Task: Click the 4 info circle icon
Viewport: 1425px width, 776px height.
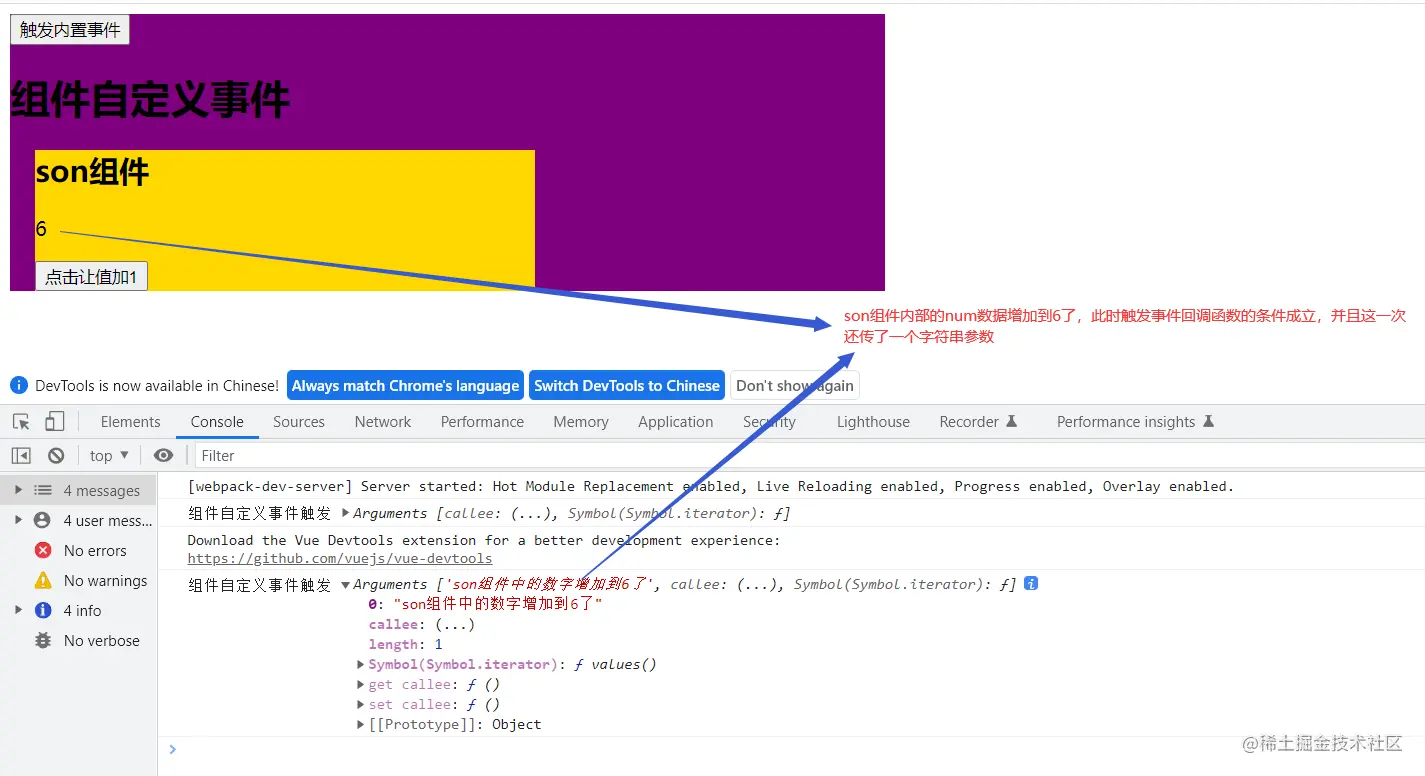Action: click(43, 610)
